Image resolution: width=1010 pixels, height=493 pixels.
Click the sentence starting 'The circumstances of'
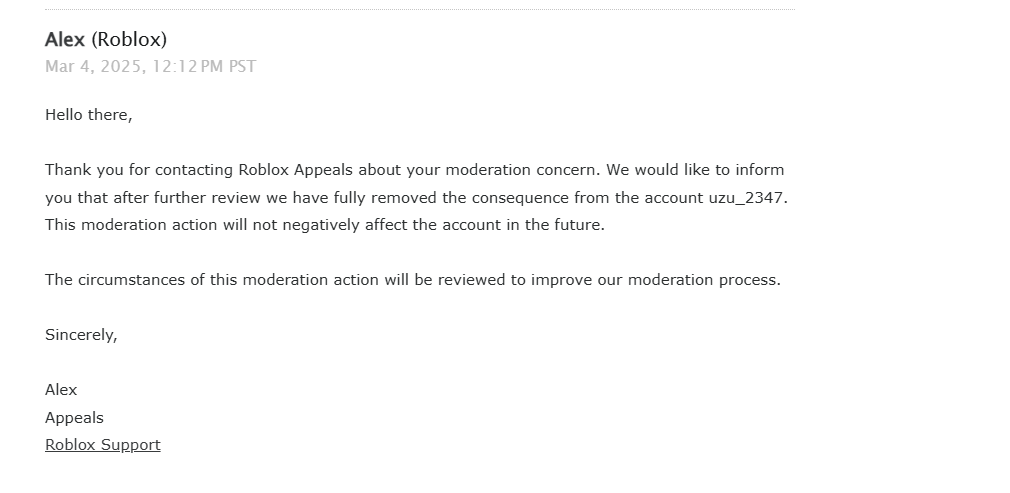click(x=413, y=280)
